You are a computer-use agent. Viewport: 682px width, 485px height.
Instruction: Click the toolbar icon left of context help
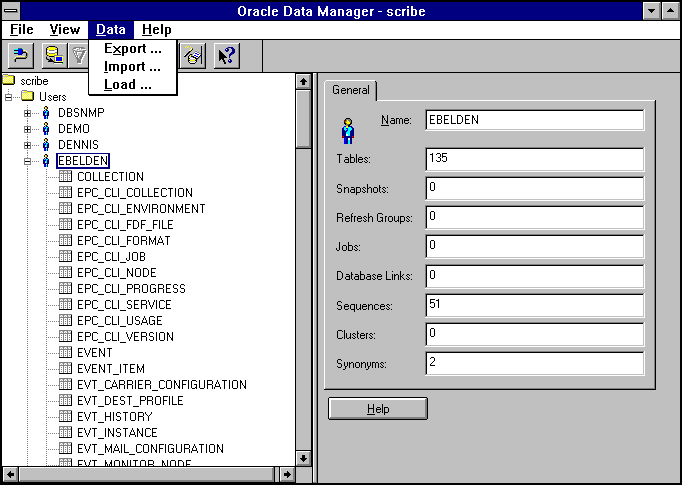point(194,55)
